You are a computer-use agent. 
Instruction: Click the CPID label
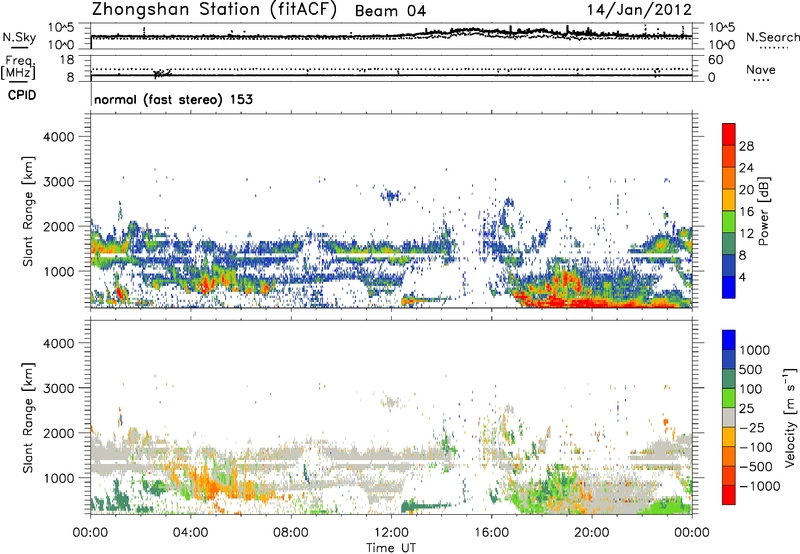tap(22, 95)
